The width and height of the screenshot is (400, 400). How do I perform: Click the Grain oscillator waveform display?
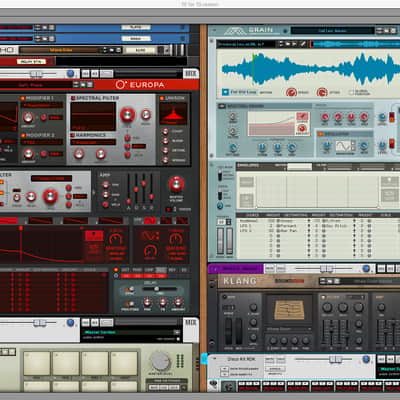344,146
